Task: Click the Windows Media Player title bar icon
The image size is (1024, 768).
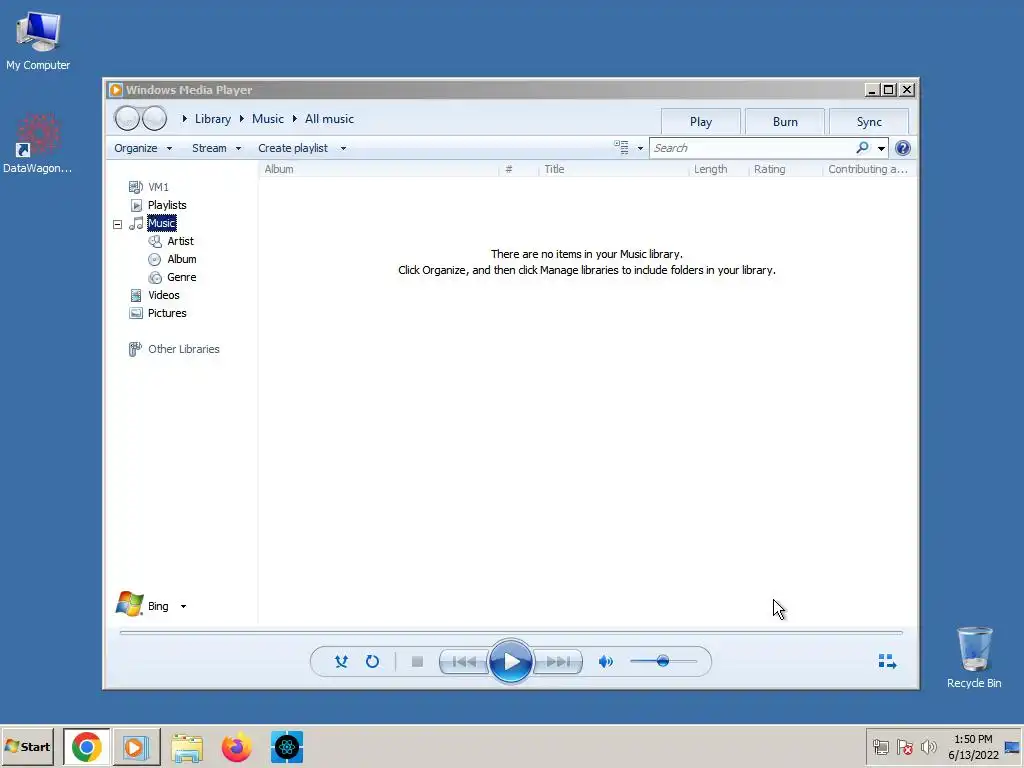Action: pos(116,89)
